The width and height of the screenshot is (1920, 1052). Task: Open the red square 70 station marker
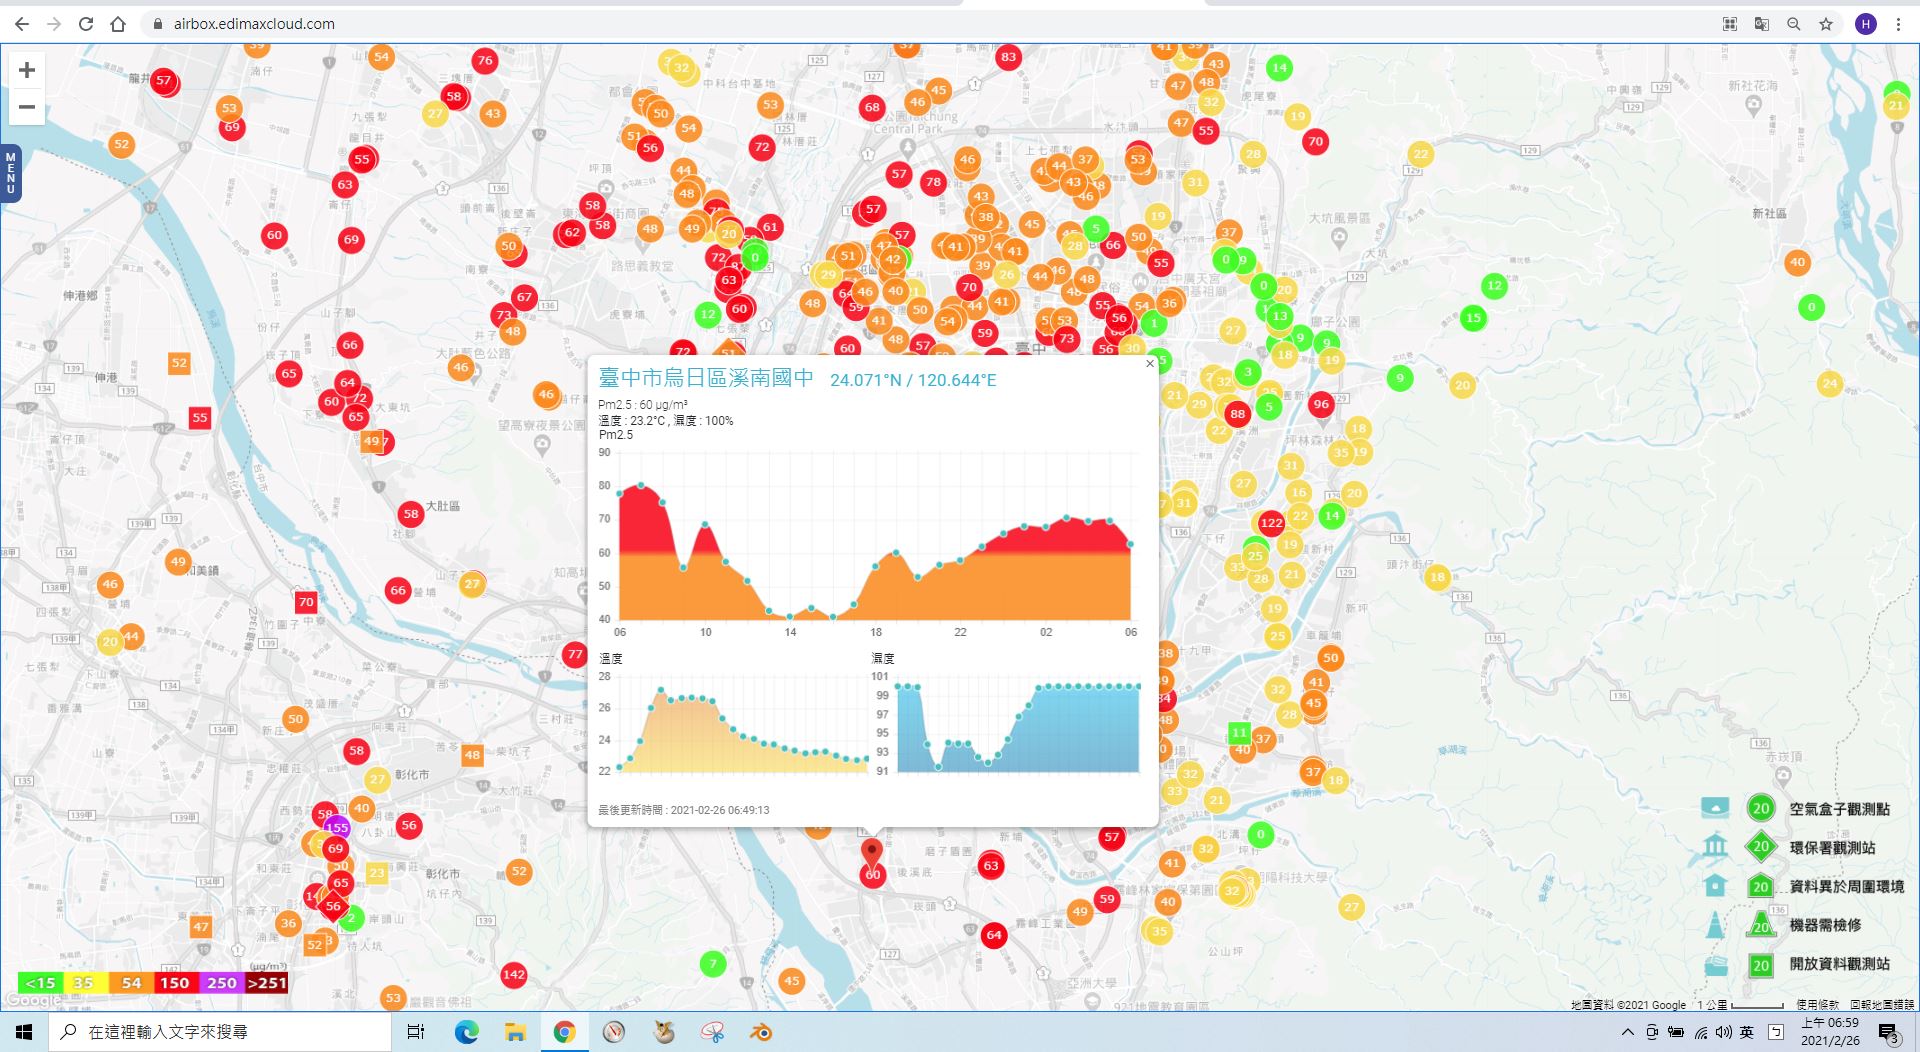pyautogui.click(x=306, y=602)
